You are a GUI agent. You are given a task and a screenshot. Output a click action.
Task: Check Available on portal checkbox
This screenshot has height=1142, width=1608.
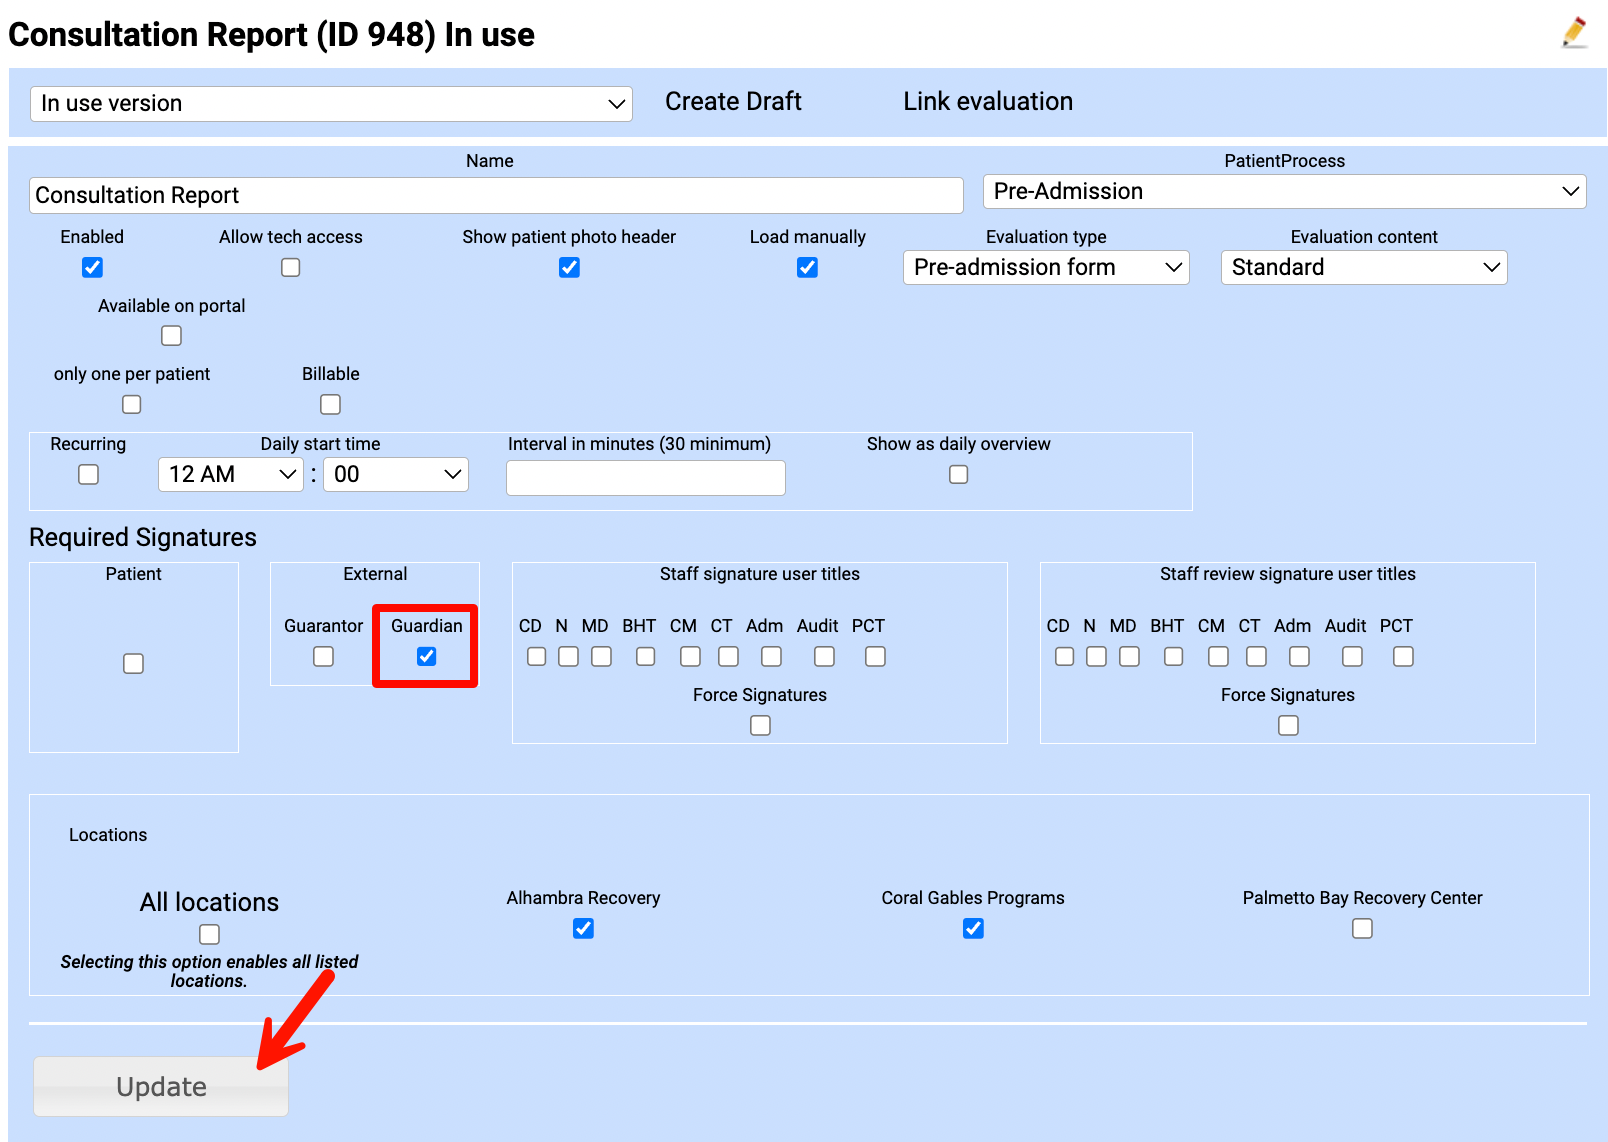[x=171, y=336]
